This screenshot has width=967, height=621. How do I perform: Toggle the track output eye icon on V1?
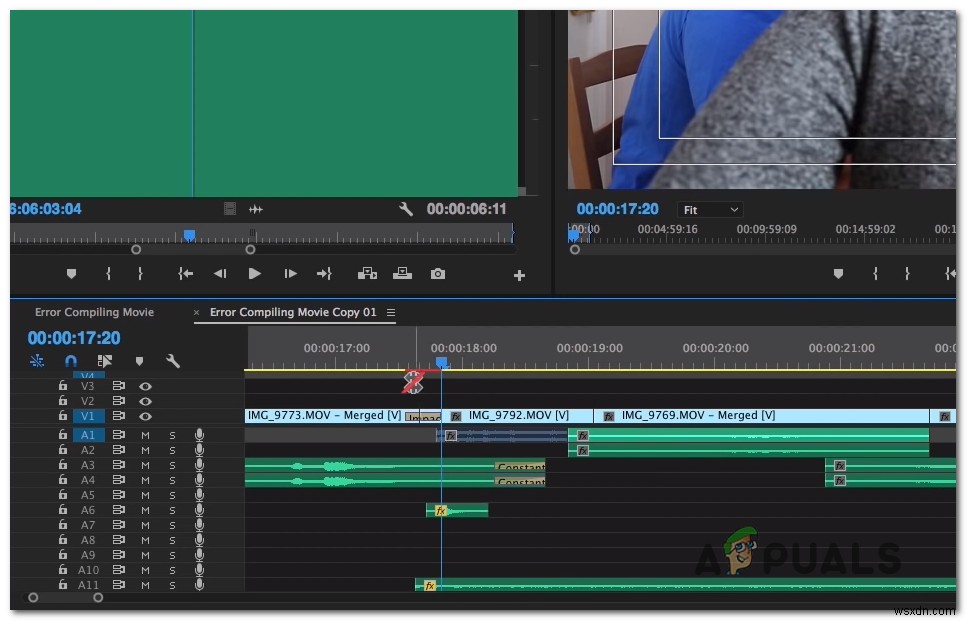(145, 415)
